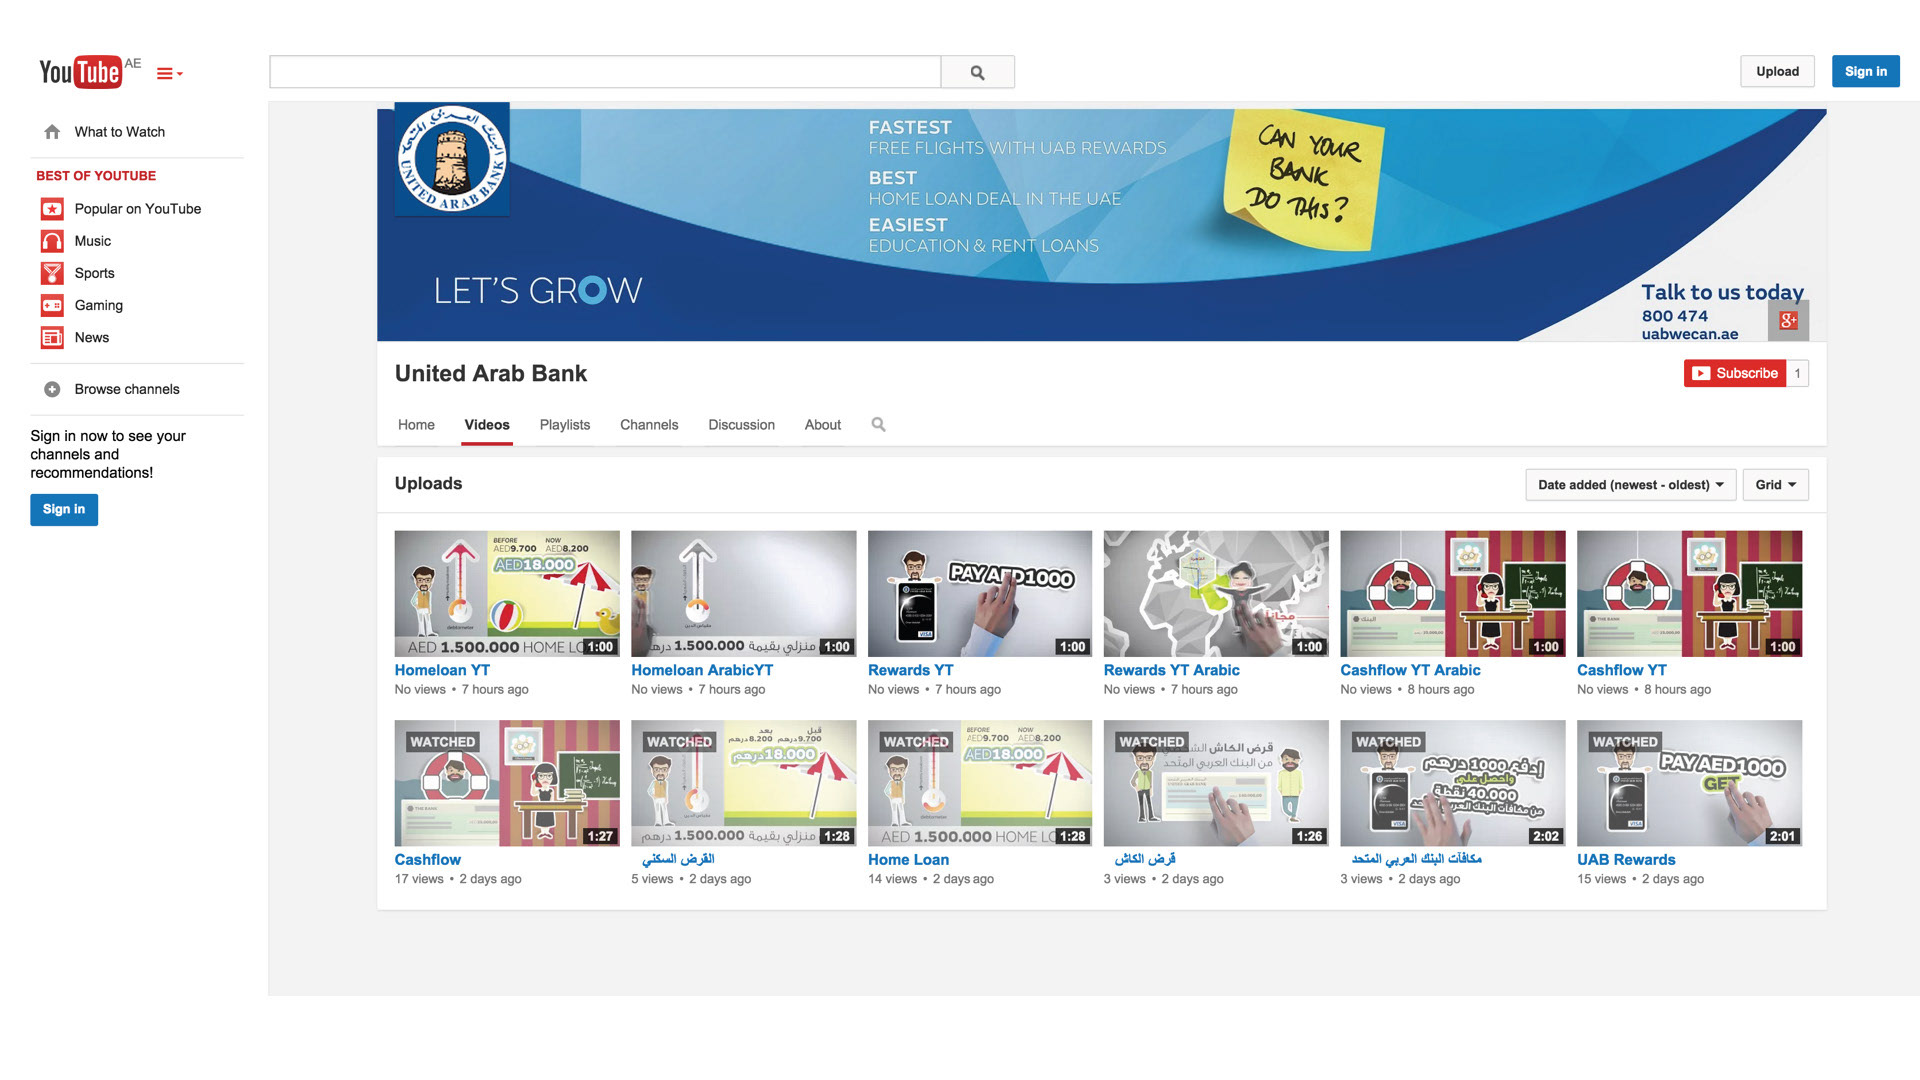The width and height of the screenshot is (1920, 1080).
Task: Click the Popular on YouTube icon
Action: tap(52, 209)
